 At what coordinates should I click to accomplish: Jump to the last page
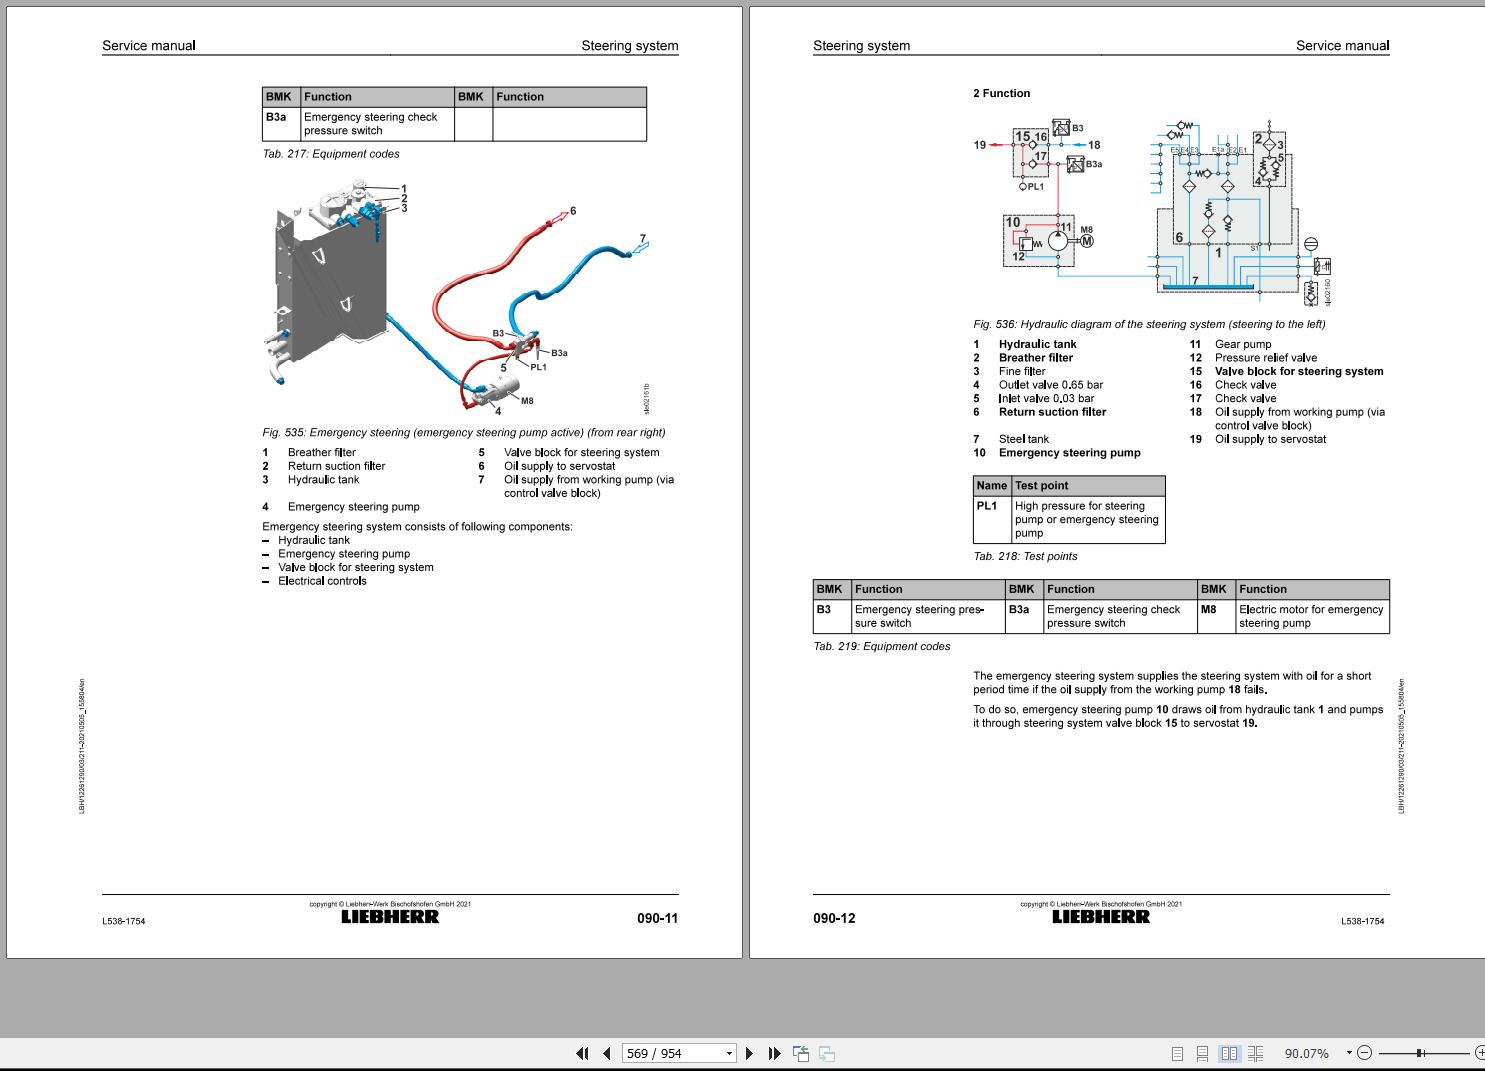774,1053
